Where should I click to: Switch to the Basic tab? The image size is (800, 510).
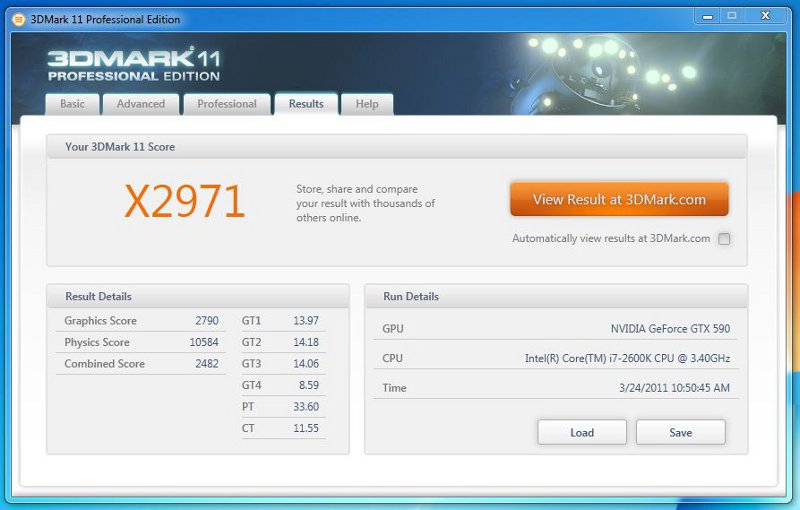pos(72,104)
